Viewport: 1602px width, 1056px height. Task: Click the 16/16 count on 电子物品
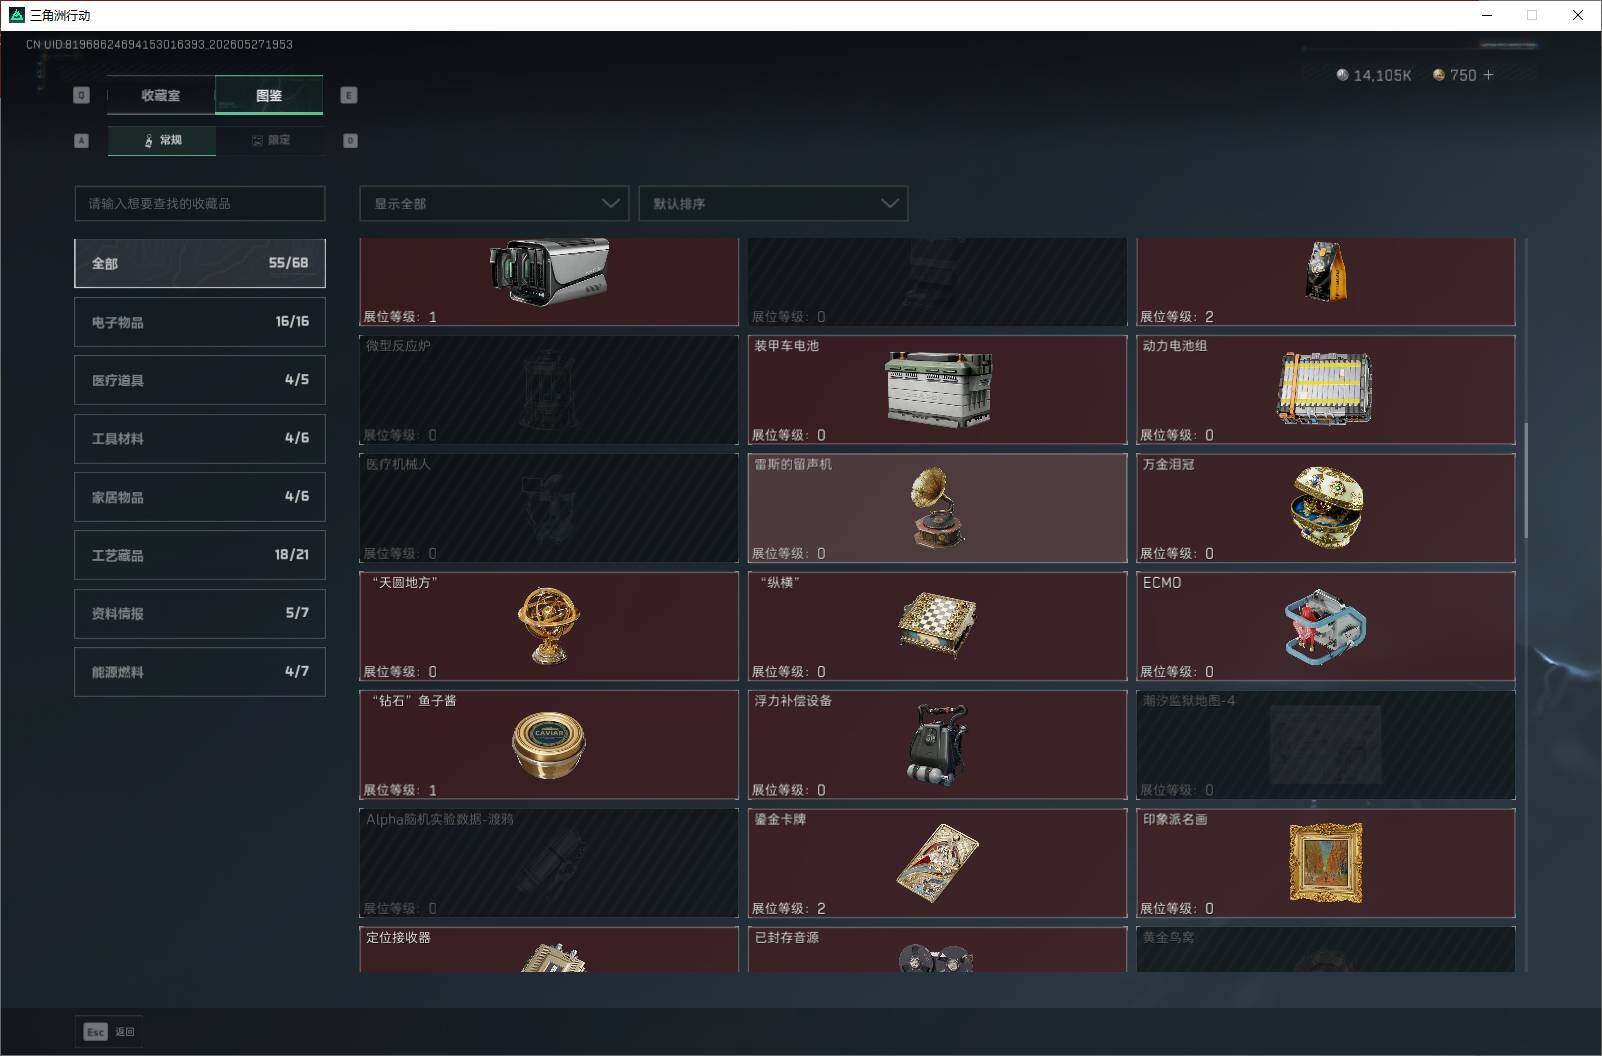292,321
